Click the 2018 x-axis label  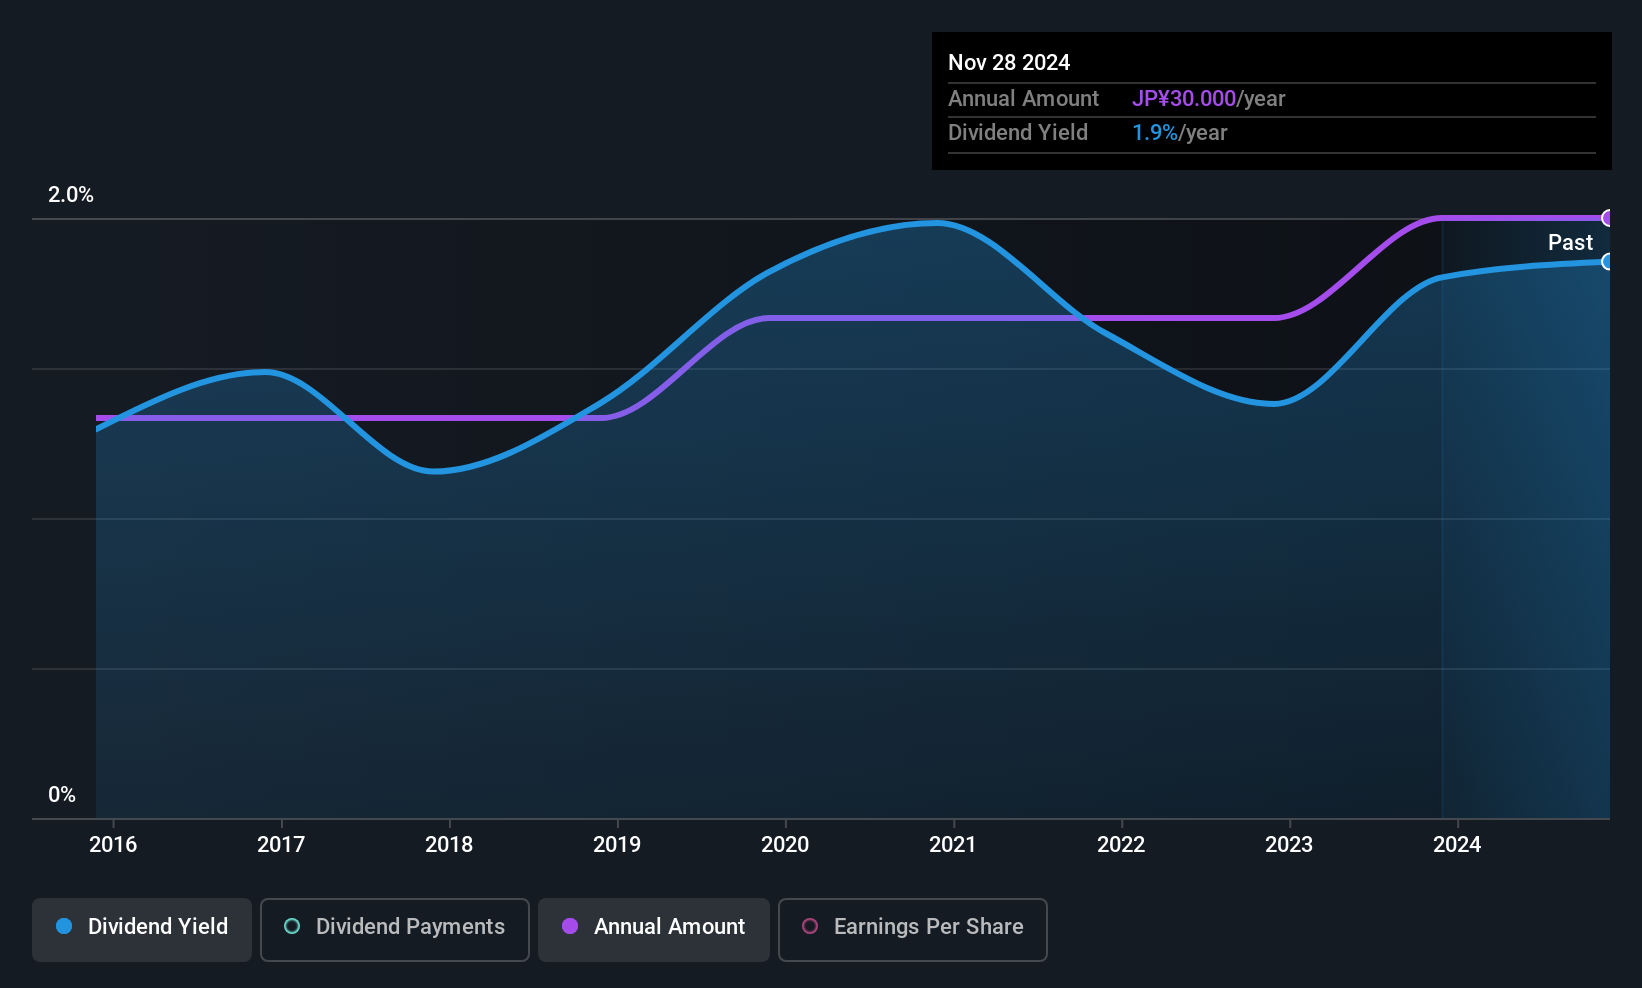[449, 844]
